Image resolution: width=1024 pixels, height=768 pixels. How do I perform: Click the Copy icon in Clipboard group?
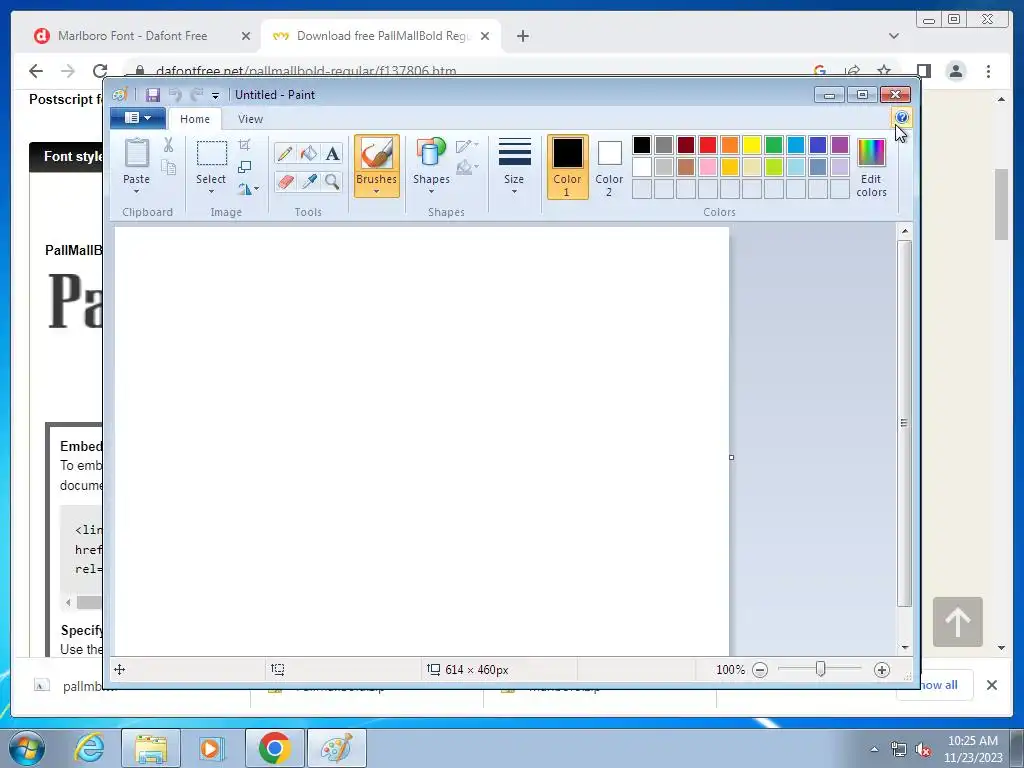168,168
